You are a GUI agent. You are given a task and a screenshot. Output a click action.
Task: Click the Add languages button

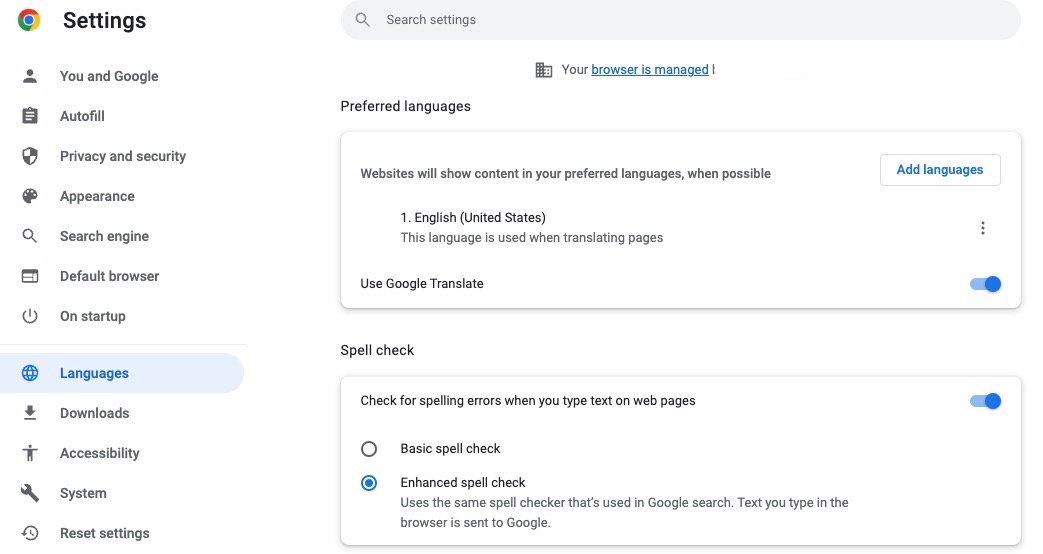click(939, 170)
